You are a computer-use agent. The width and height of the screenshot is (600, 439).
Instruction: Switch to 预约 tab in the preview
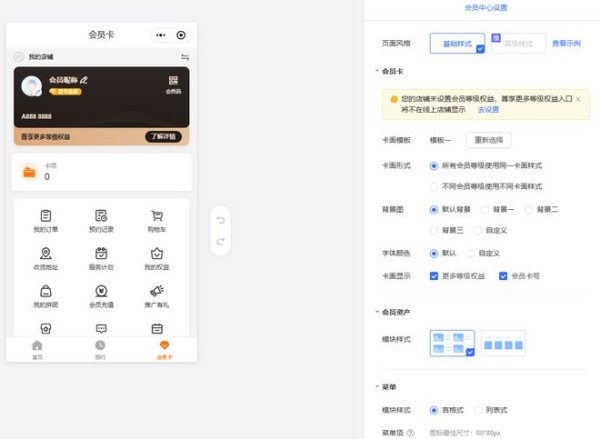point(100,350)
